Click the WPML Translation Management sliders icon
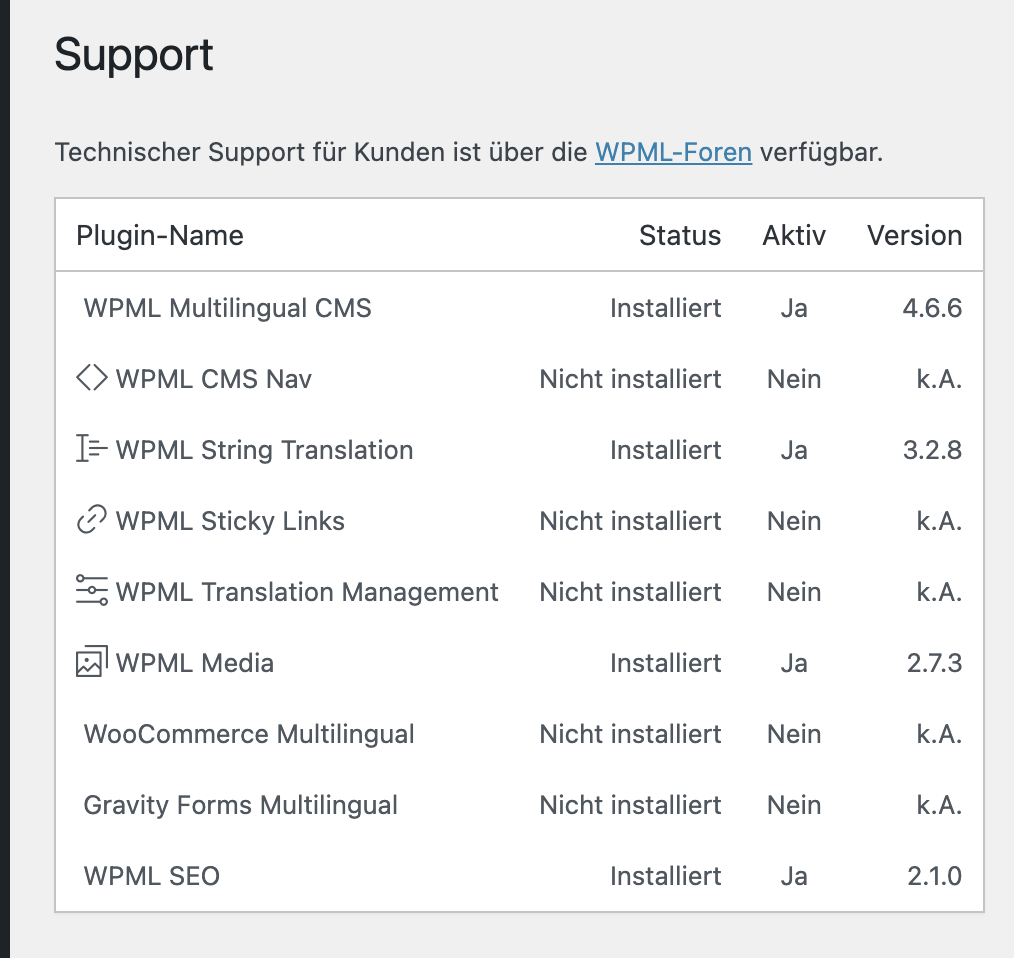 [x=92, y=590]
